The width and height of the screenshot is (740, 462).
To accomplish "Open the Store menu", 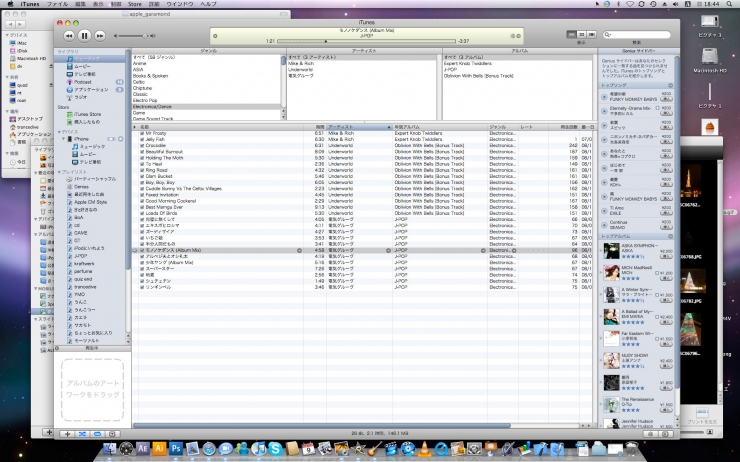I will tap(135, 4).
